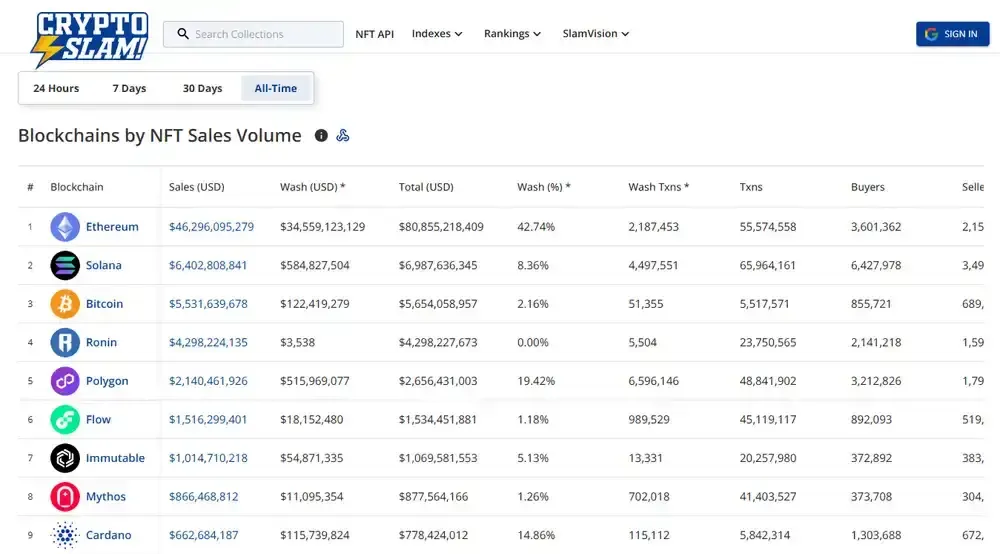Sort by the Buyers column header
Screen dimensions: 1000x554
click(867, 187)
